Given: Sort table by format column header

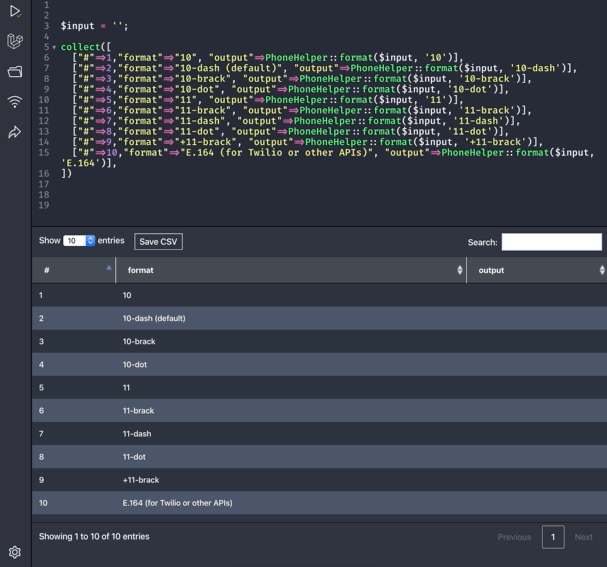Looking at the screenshot, I should coord(291,270).
